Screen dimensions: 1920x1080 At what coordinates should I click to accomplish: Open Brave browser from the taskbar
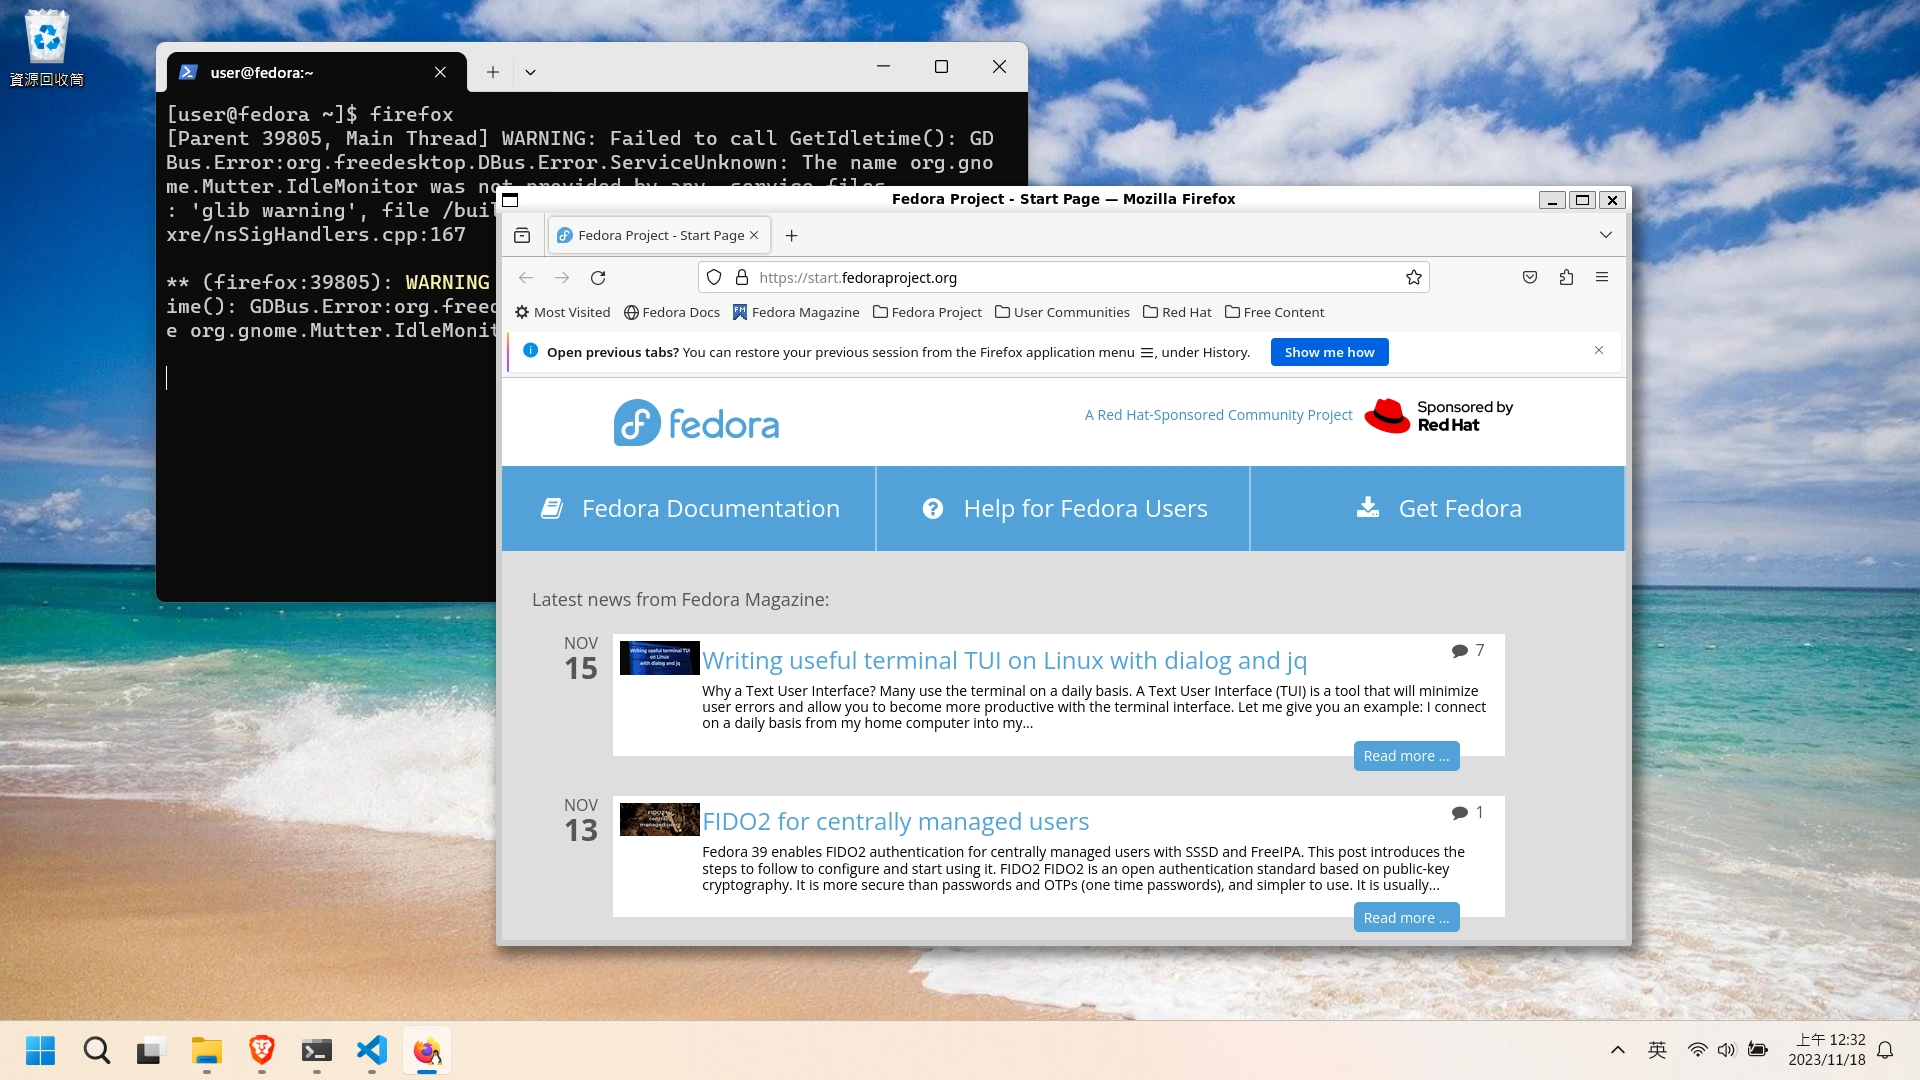(262, 1050)
